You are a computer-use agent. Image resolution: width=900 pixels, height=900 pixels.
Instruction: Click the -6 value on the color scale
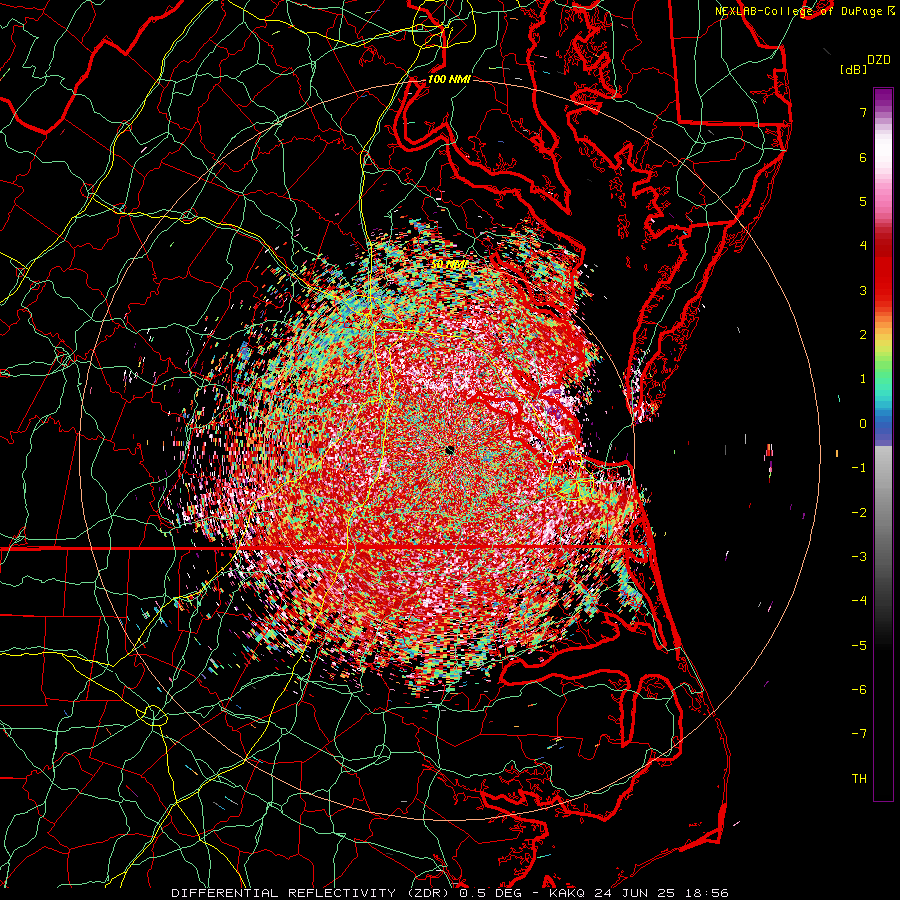tap(859, 690)
